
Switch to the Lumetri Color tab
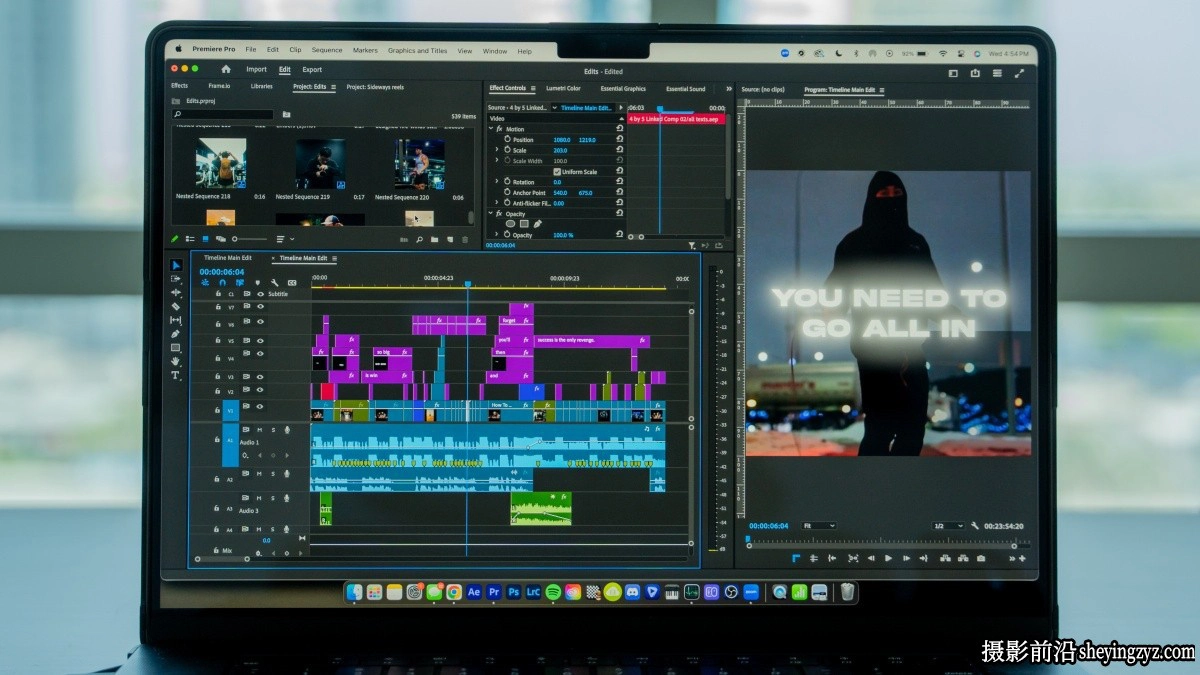[563, 88]
